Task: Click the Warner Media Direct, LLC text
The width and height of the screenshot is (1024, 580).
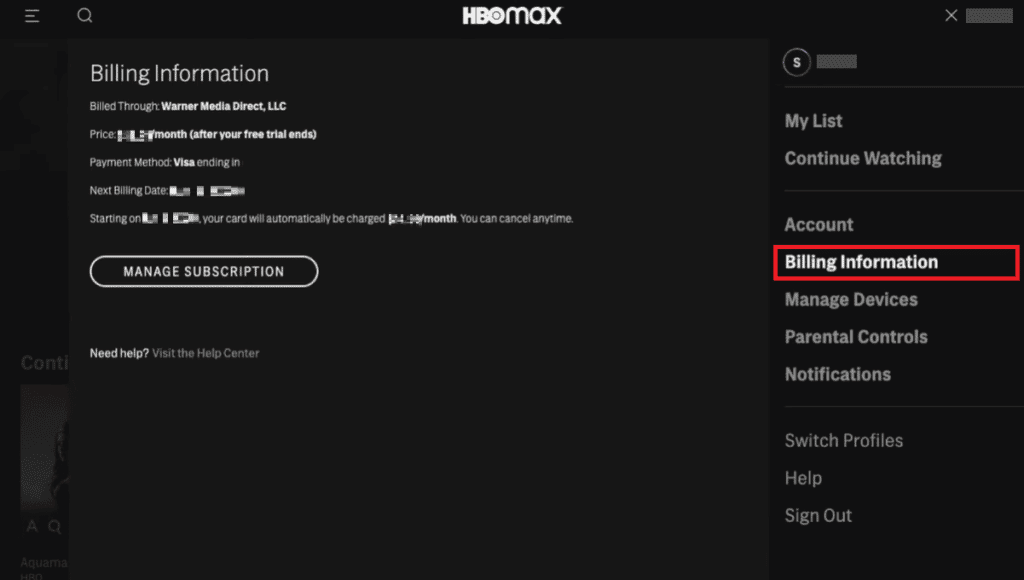Action: point(223,106)
